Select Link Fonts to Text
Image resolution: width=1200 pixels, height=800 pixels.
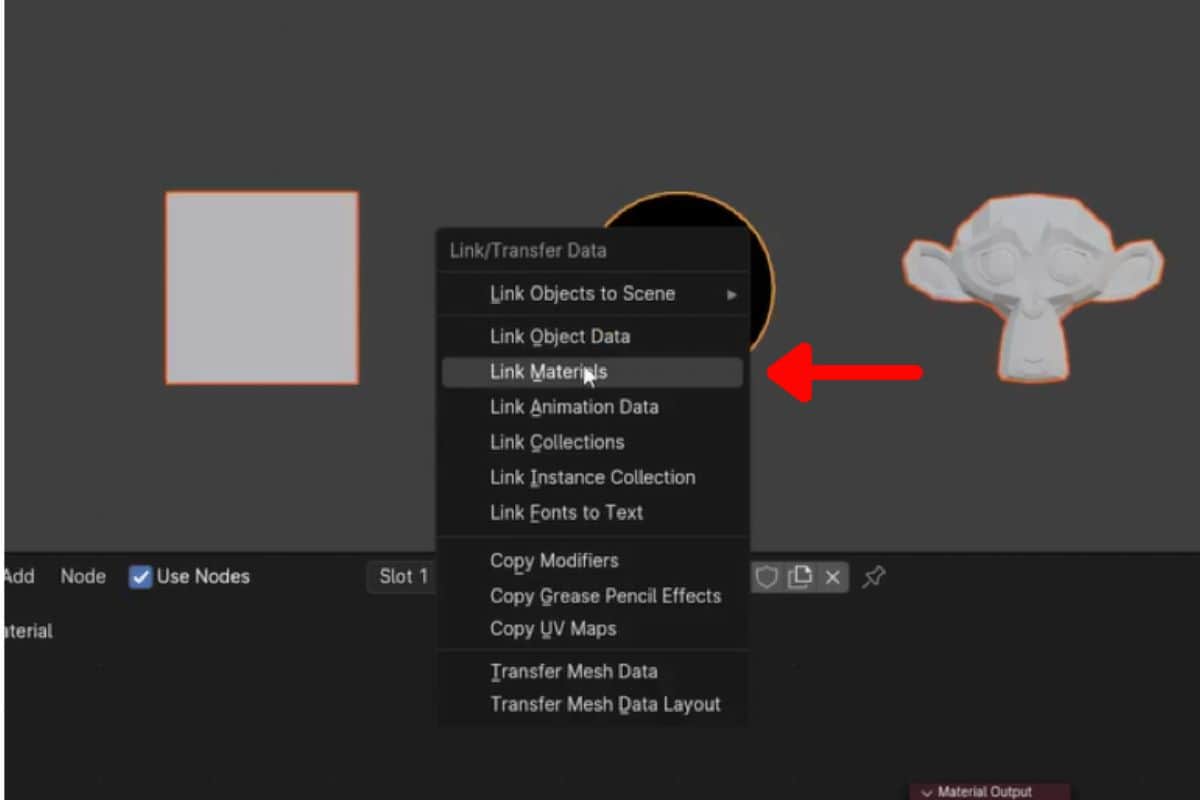(566, 512)
